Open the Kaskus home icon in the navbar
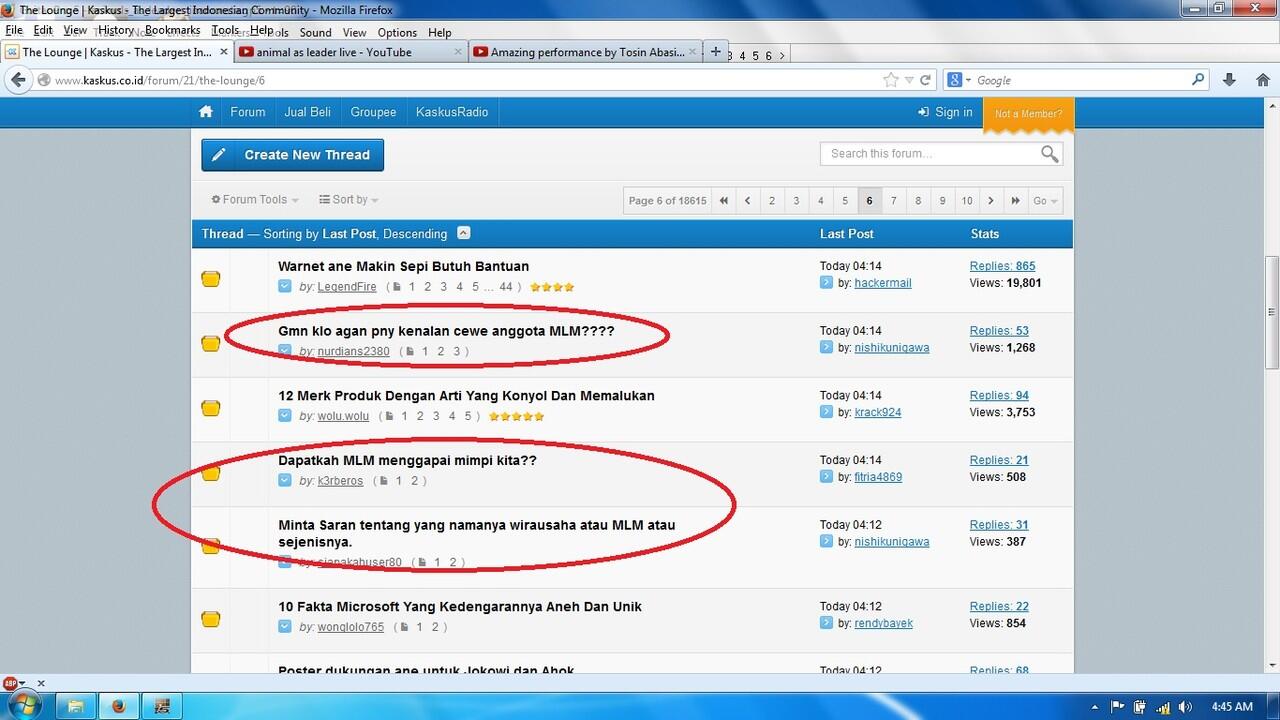Screen dimensions: 1280x720 coord(206,112)
